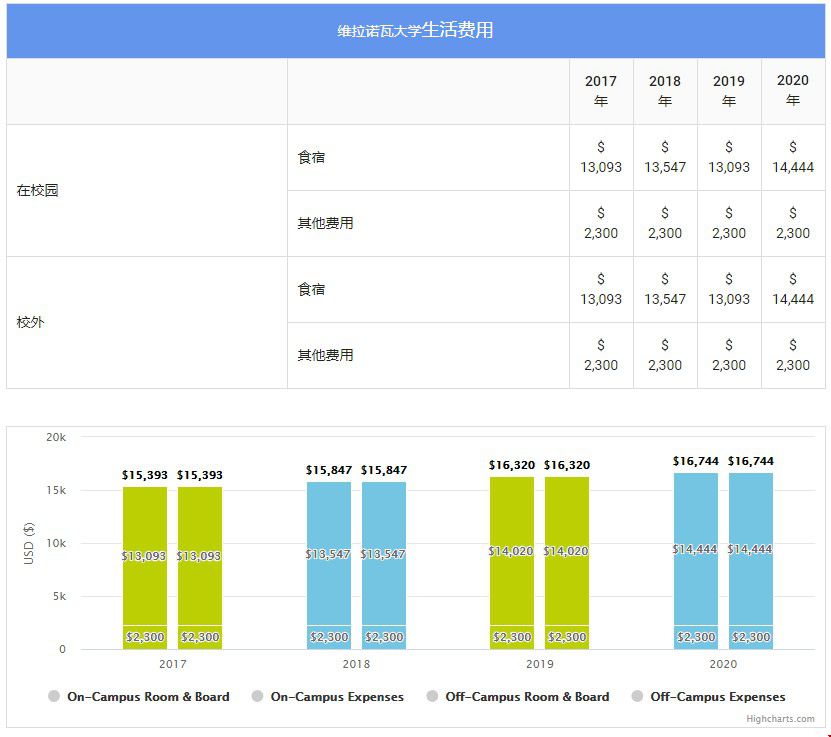Select the 在校园 食宿 cell for 2017
The height and width of the screenshot is (737, 831).
click(601, 157)
